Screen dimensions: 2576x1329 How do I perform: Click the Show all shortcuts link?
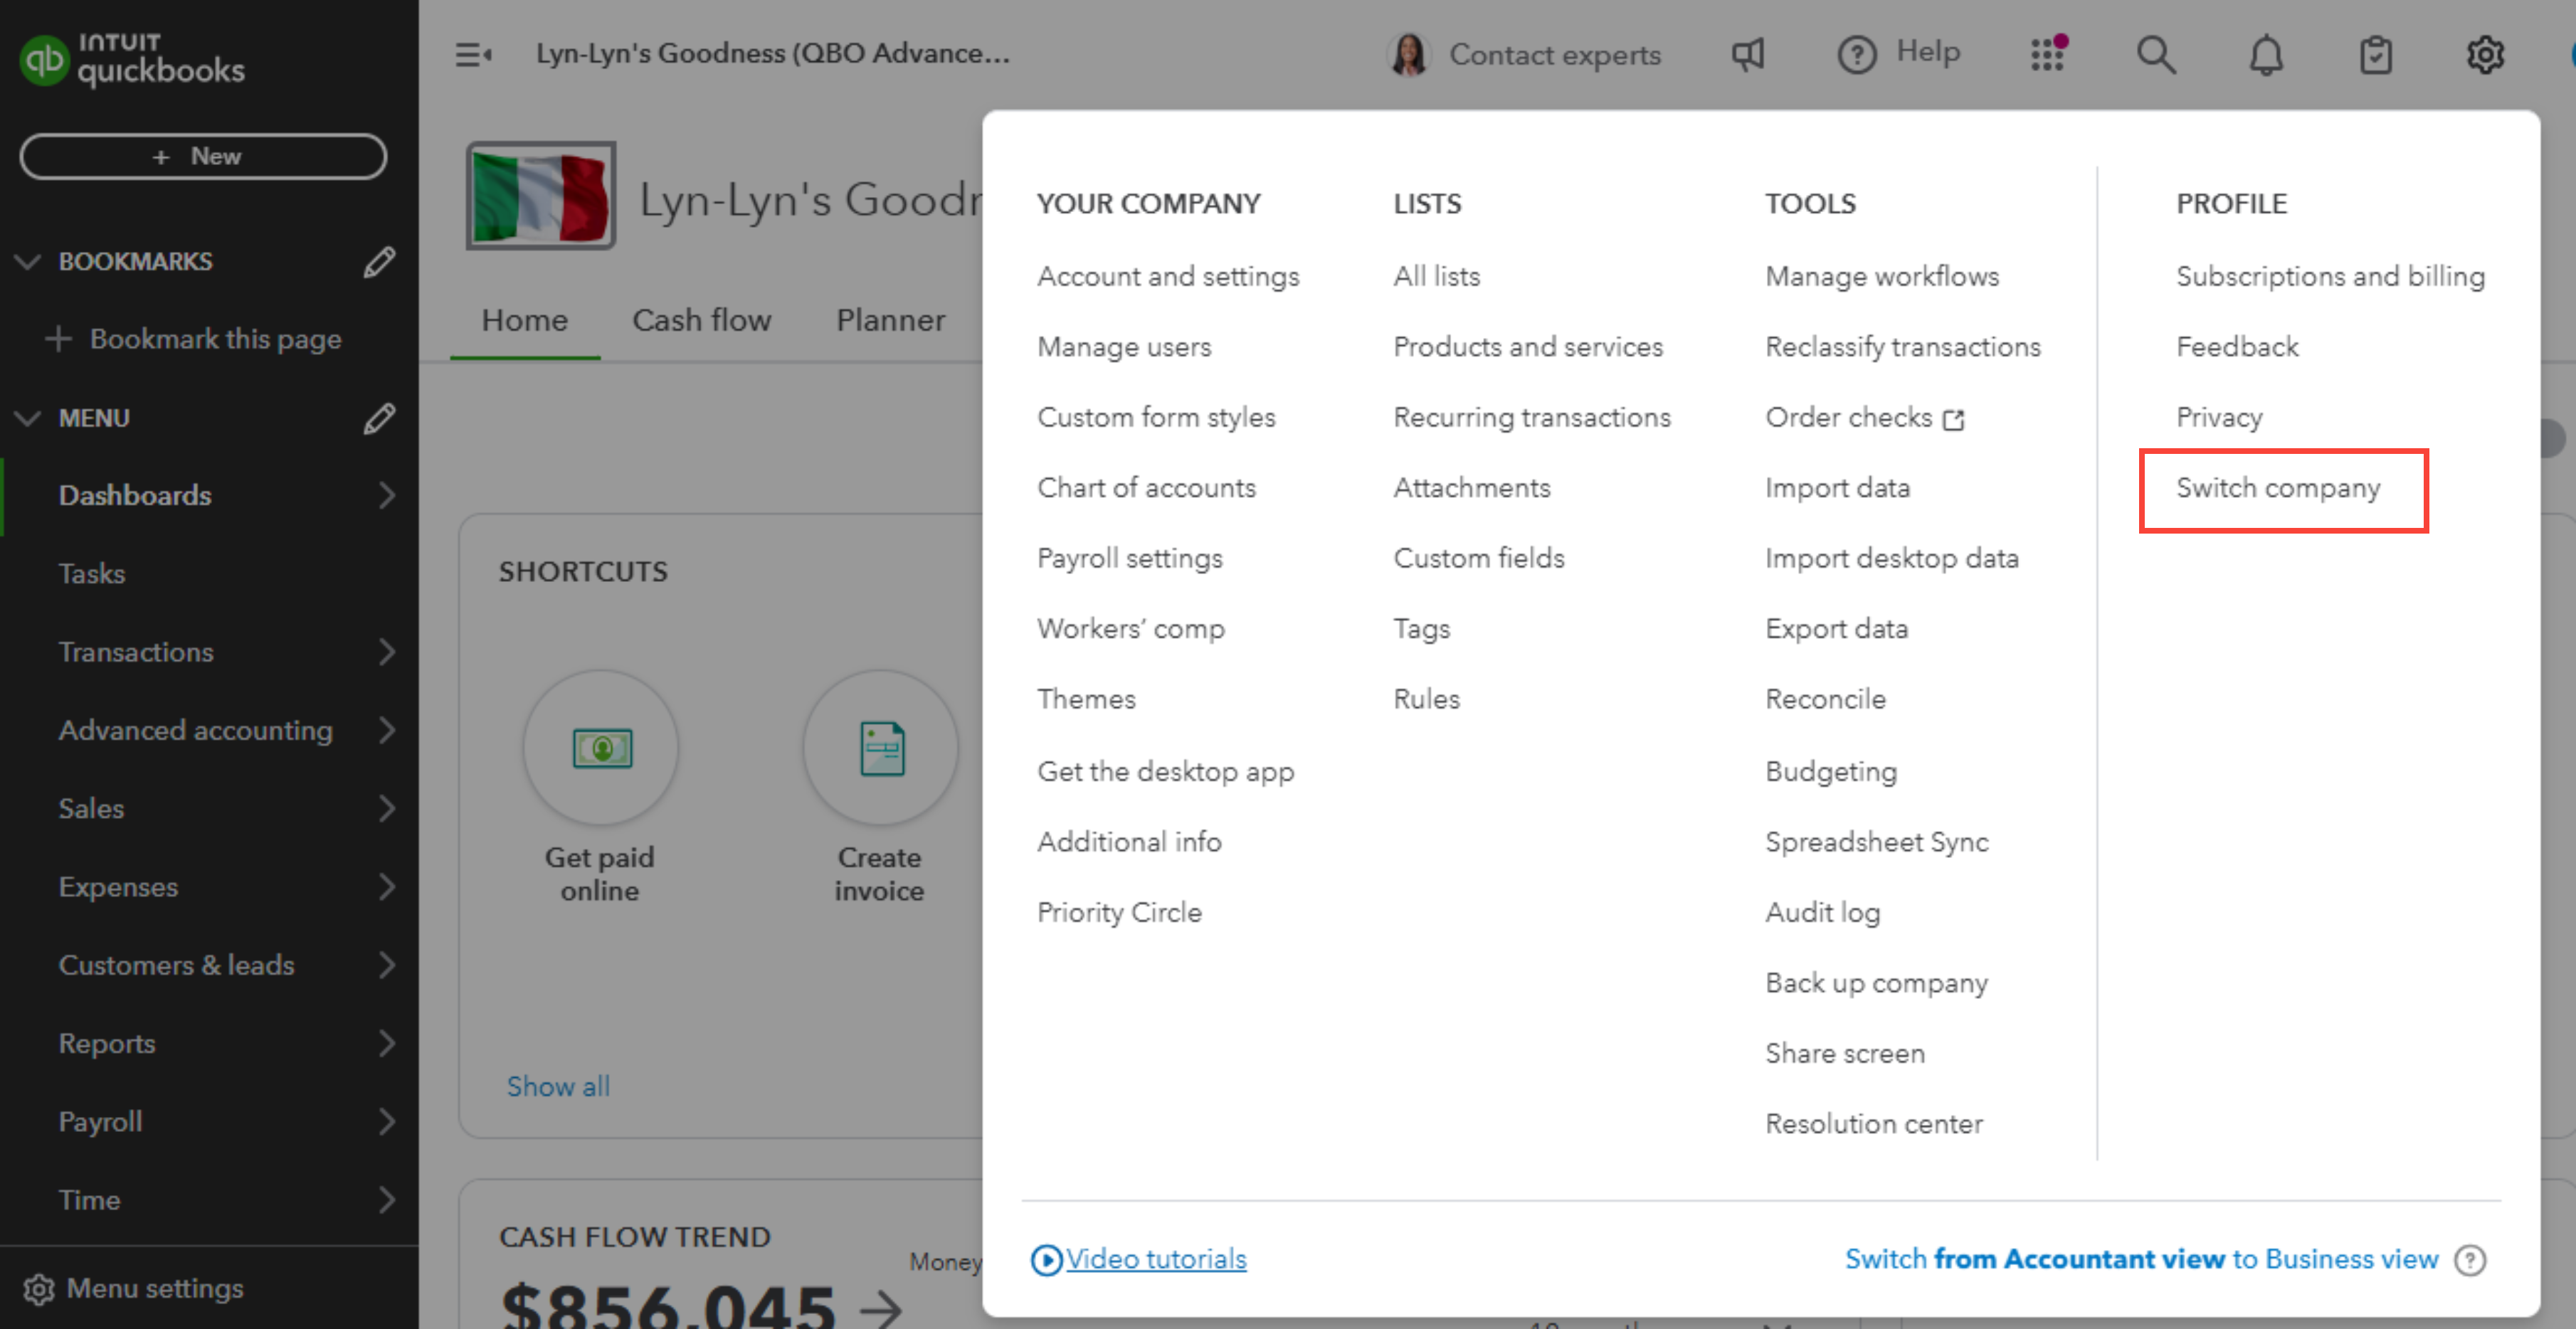(x=558, y=1087)
